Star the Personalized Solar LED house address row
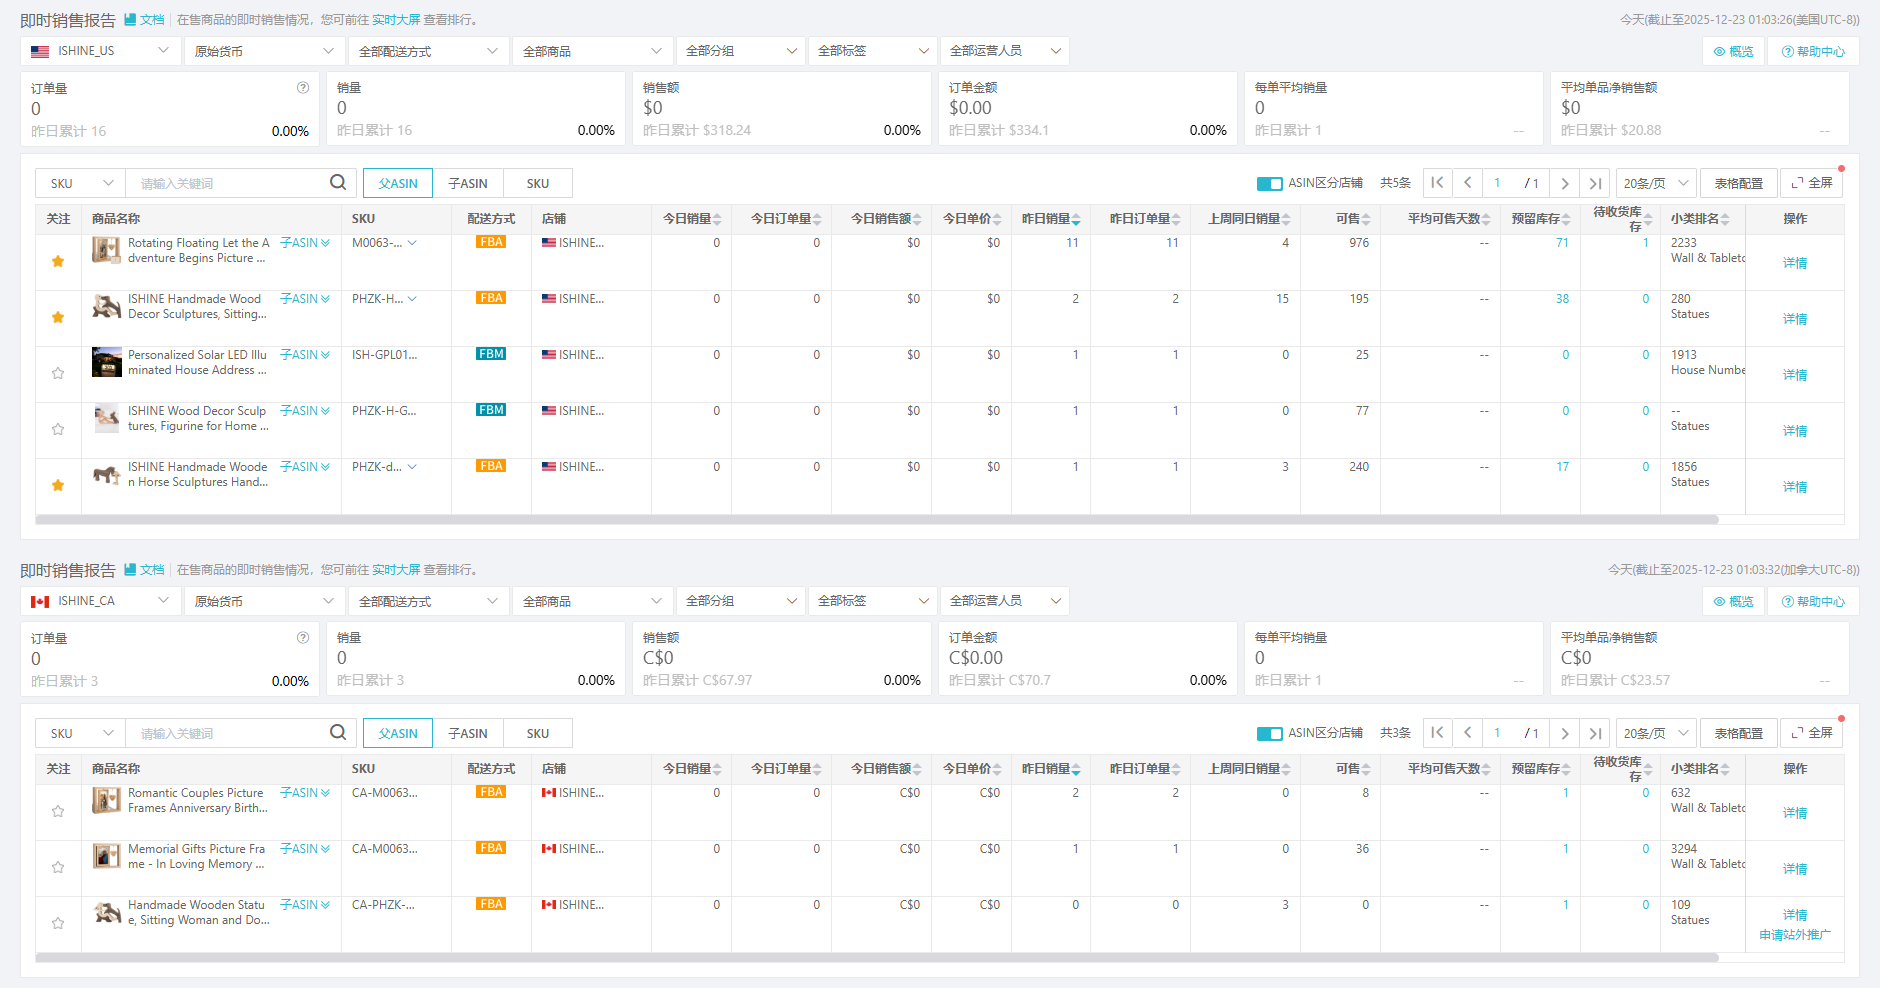Image resolution: width=1880 pixels, height=988 pixels. point(58,373)
